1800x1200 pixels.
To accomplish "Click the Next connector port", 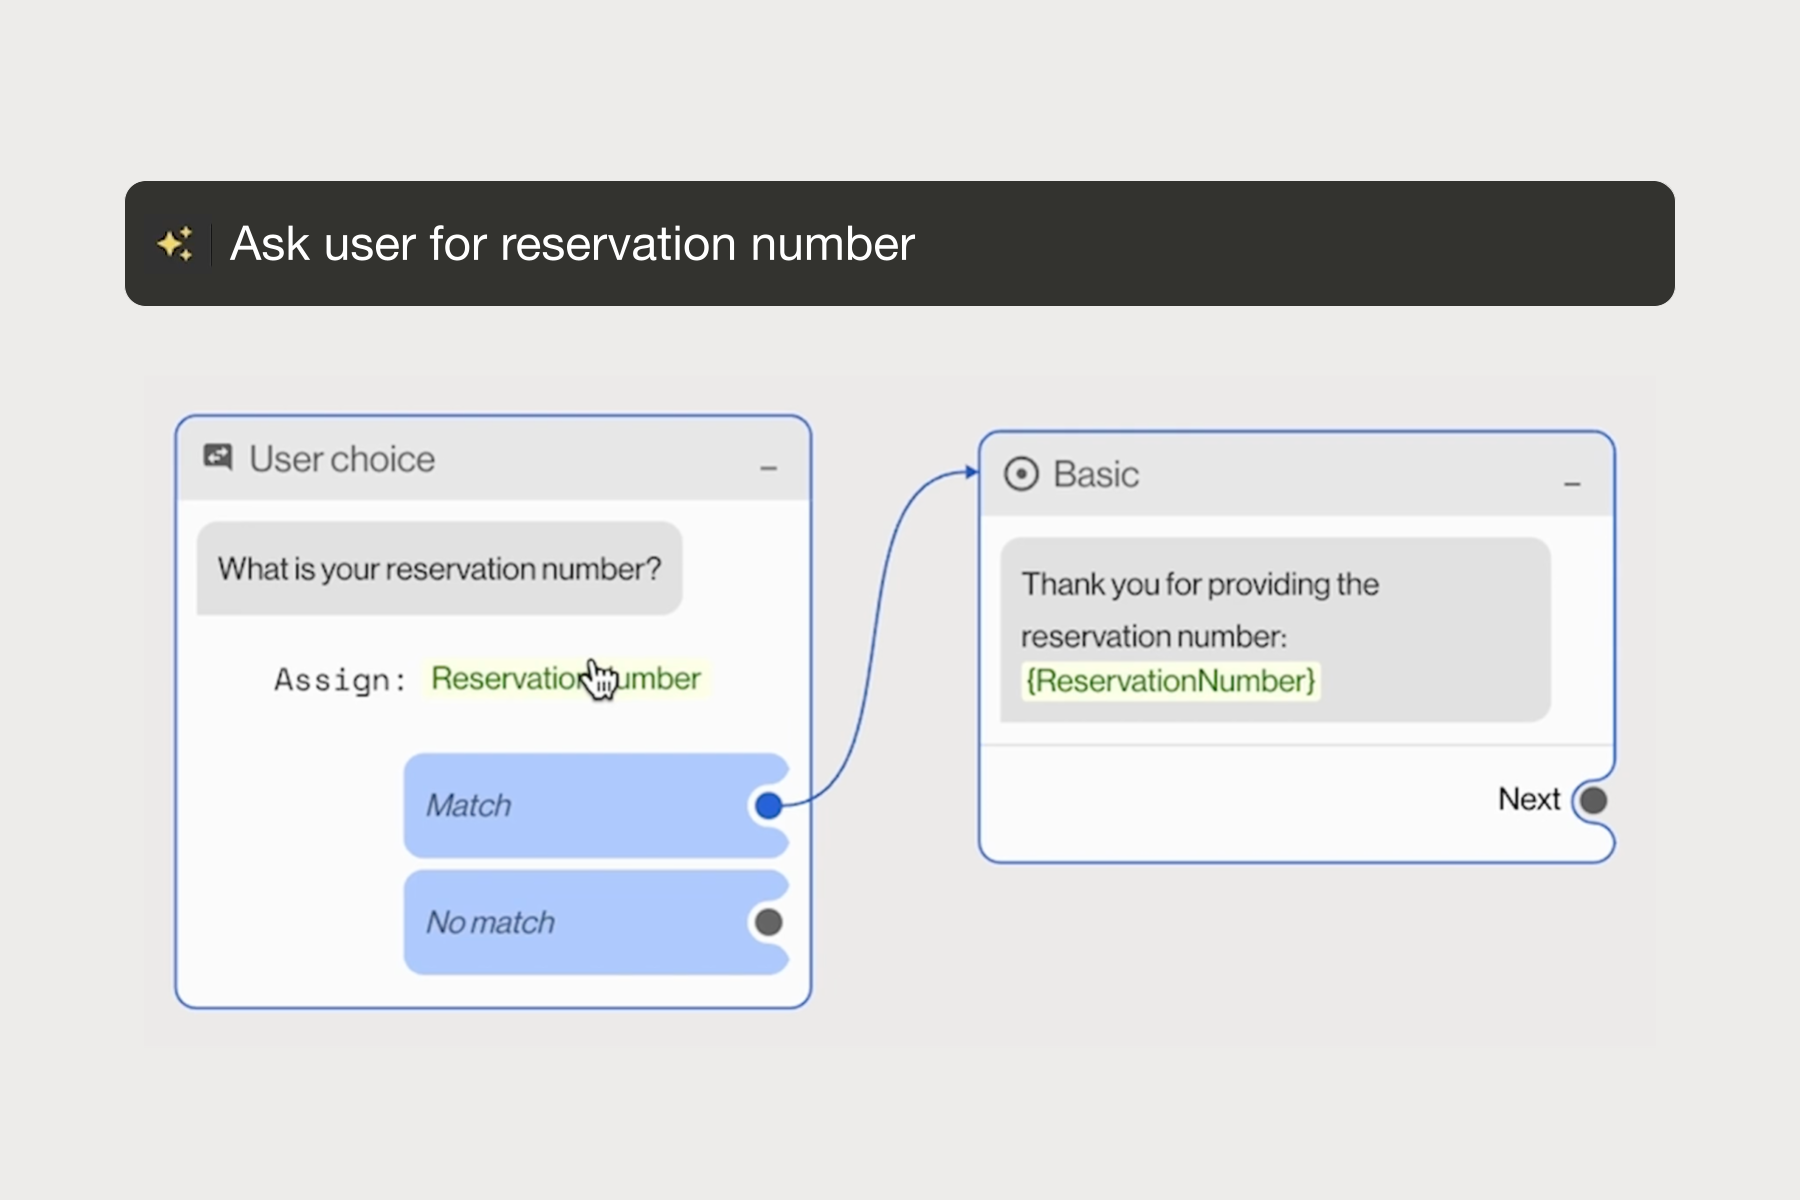I will click(x=1594, y=800).
